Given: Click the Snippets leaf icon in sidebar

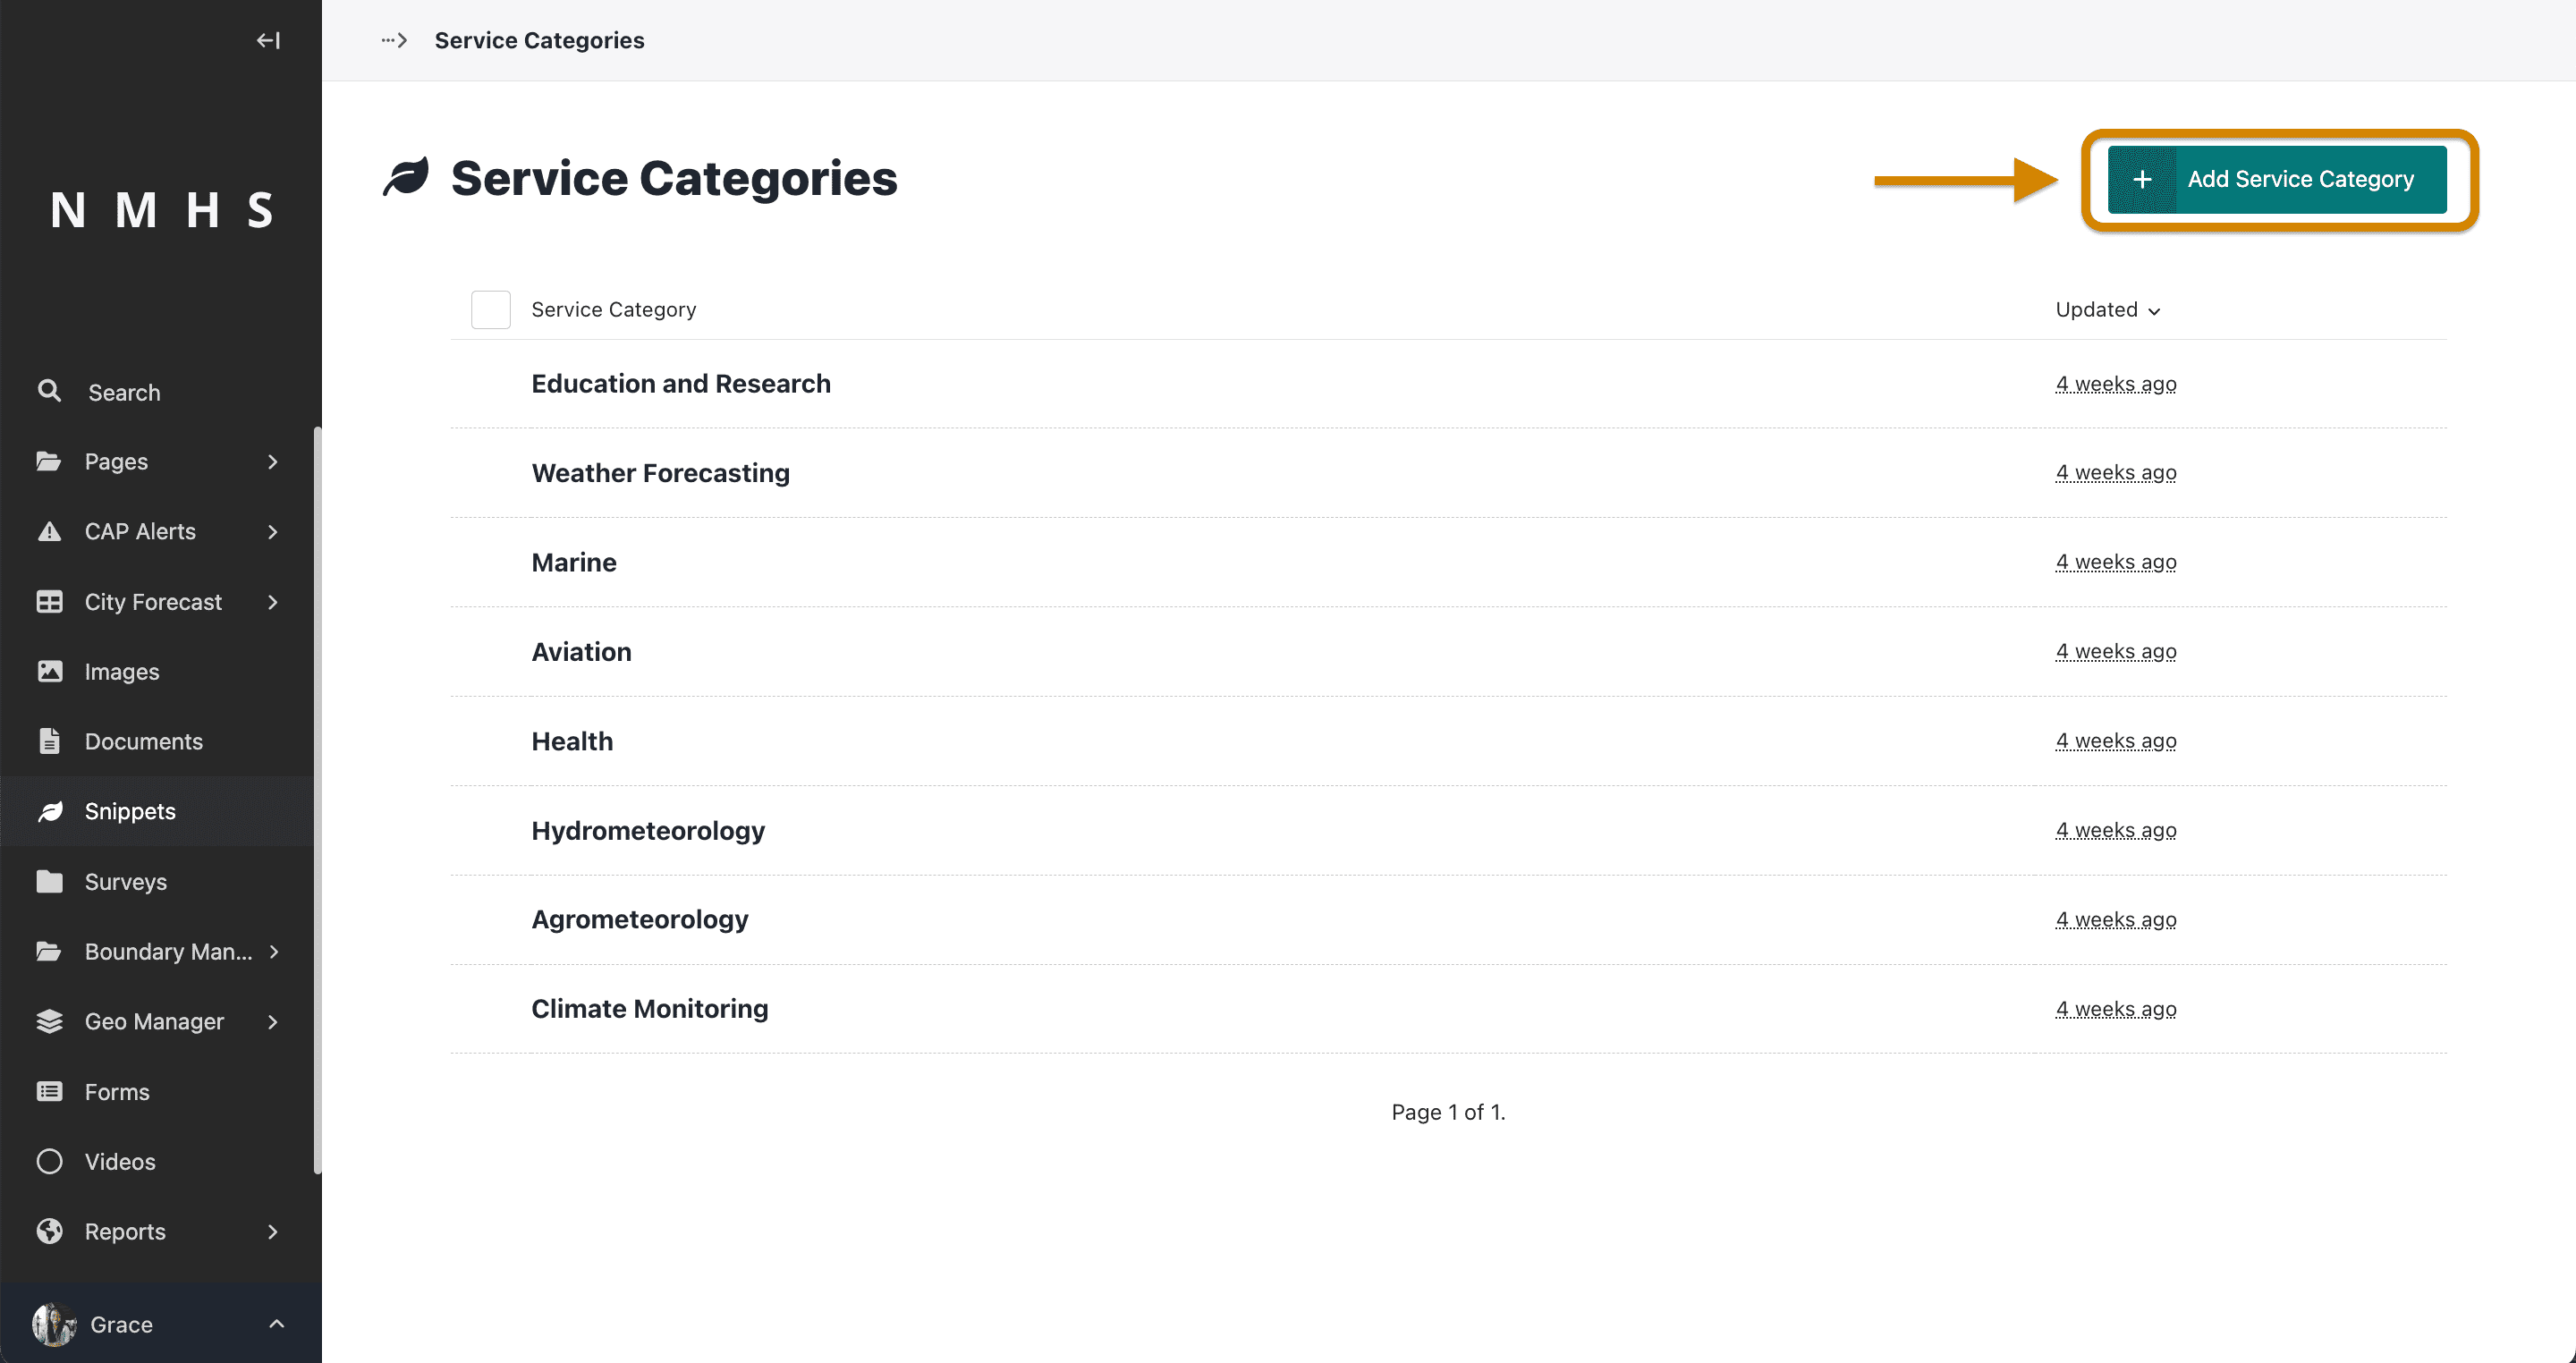Looking at the screenshot, I should (x=49, y=811).
